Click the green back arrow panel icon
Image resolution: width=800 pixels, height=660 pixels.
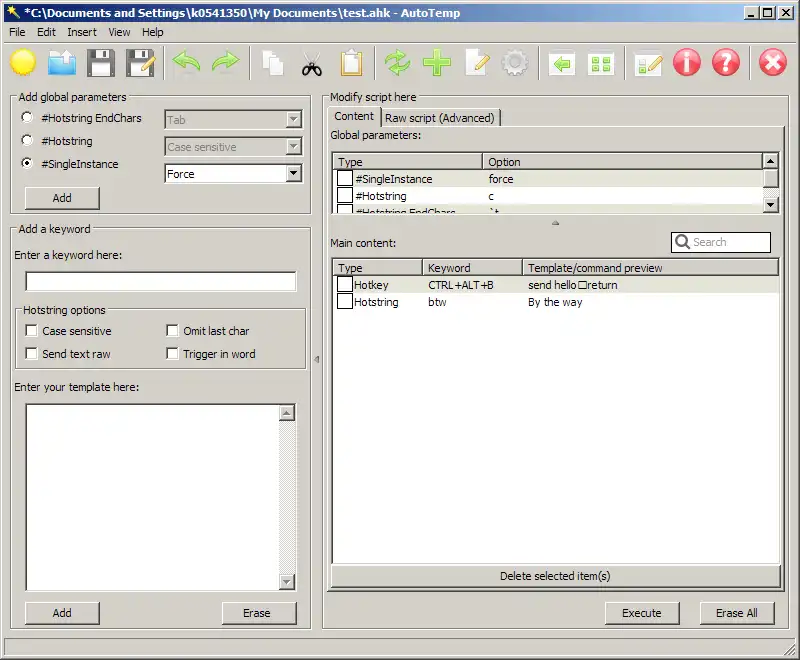tap(562, 63)
